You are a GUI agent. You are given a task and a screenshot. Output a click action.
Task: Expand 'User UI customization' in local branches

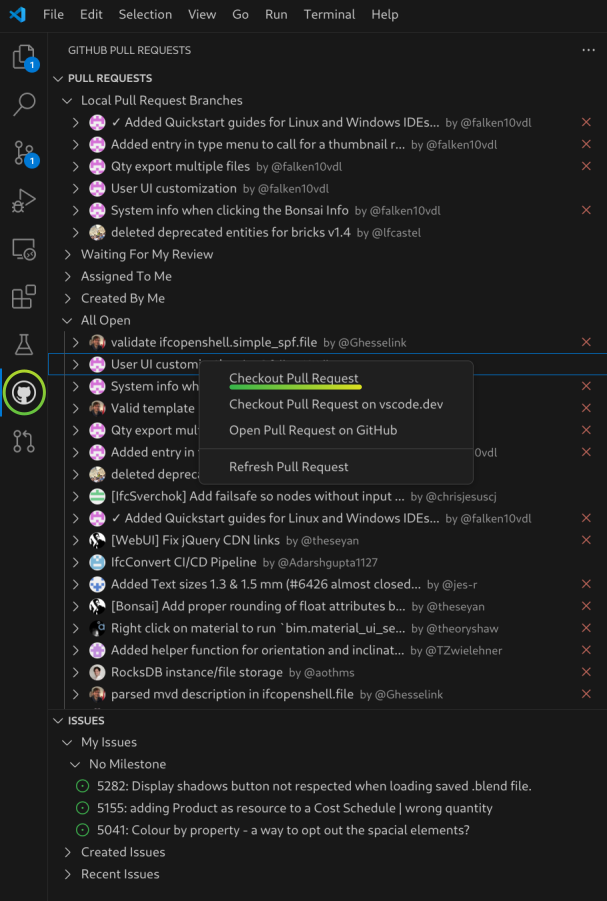coord(75,188)
